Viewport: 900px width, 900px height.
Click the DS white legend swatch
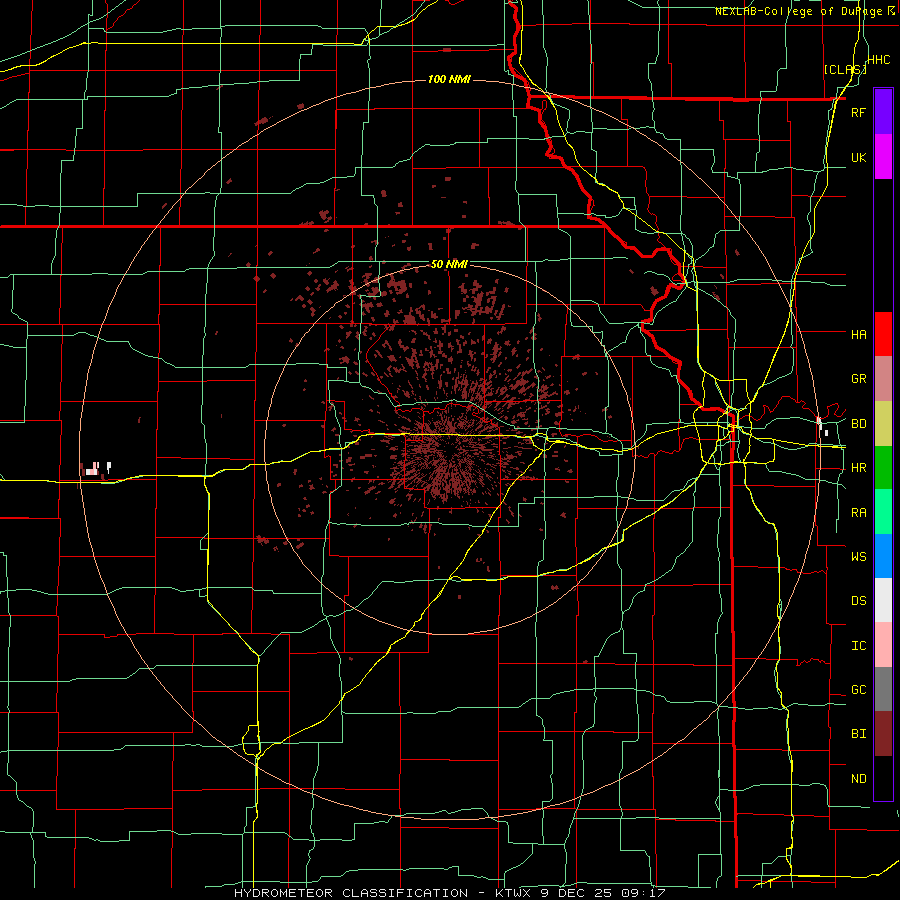[883, 600]
